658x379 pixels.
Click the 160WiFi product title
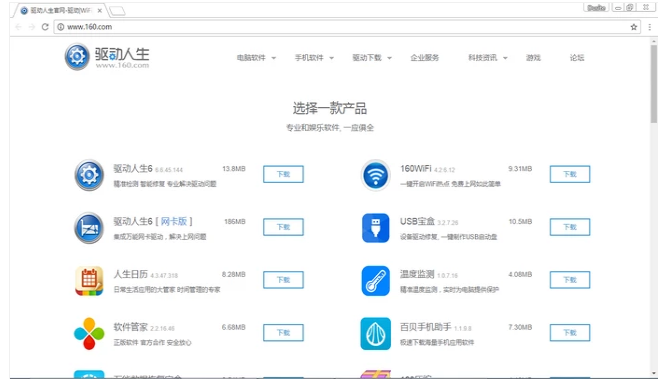[x=415, y=168]
